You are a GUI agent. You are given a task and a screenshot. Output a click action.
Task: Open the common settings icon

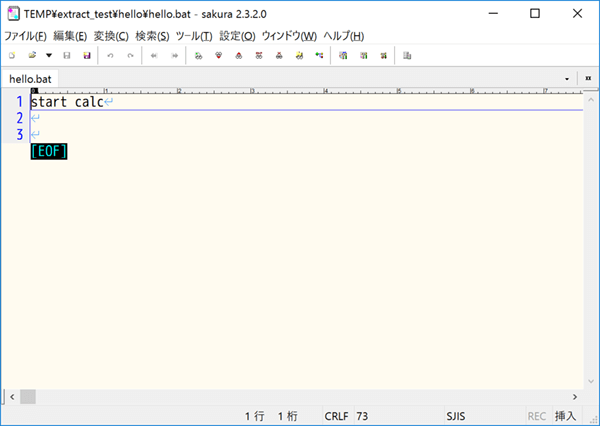click(383, 55)
